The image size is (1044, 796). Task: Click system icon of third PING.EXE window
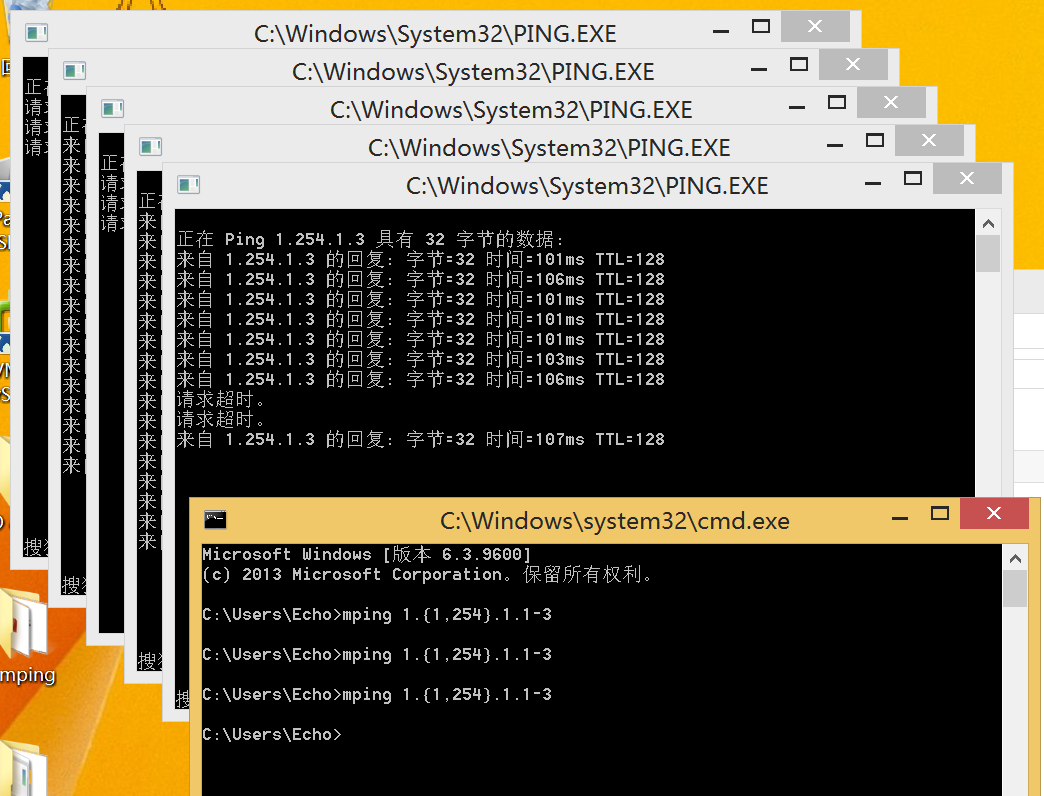tap(113, 108)
